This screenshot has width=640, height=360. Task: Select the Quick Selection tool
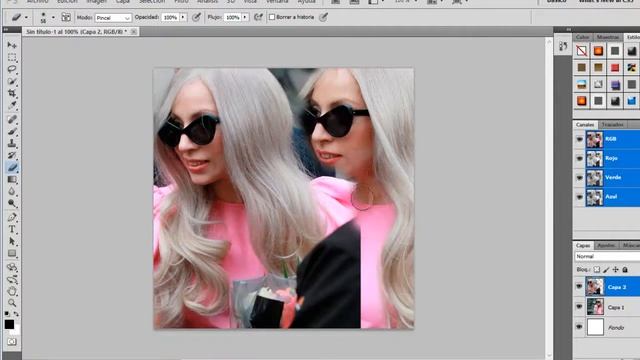12,81
